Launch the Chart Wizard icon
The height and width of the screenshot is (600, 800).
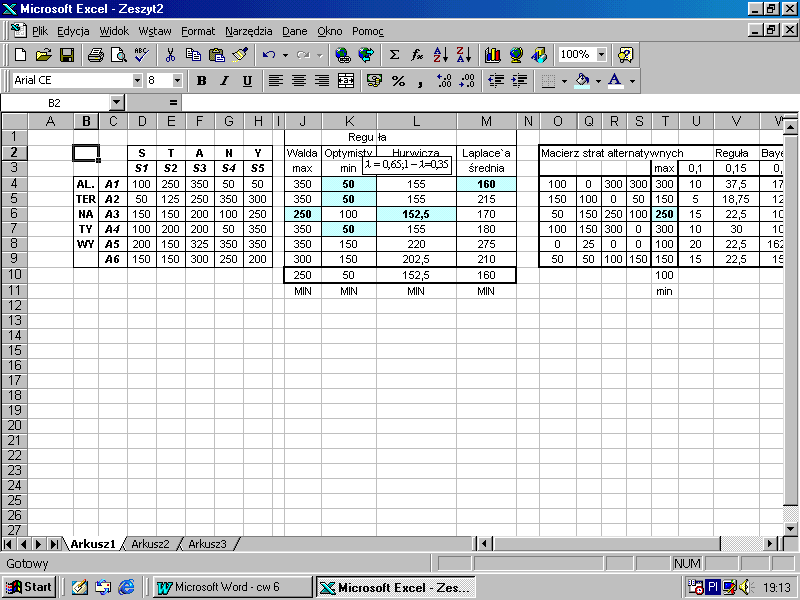coord(492,55)
